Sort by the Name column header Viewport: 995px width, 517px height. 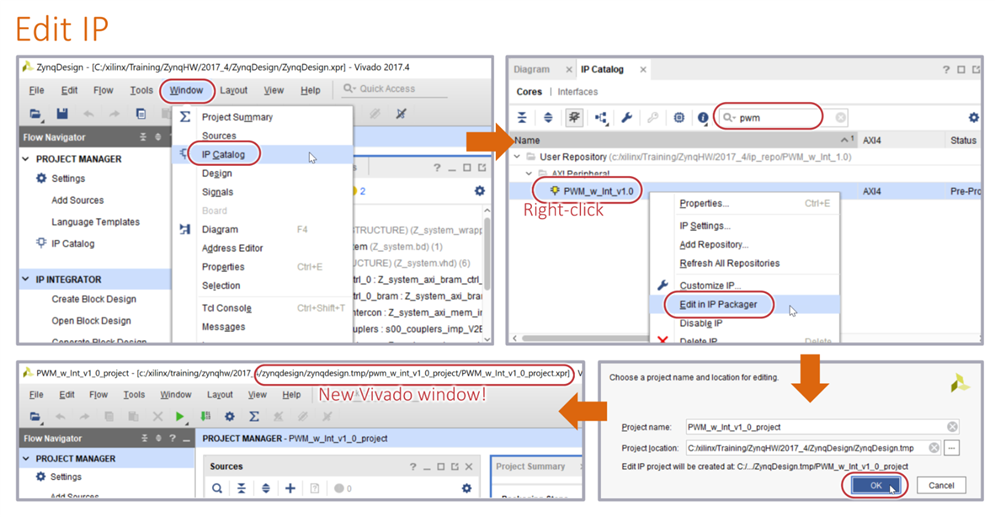tap(527, 140)
